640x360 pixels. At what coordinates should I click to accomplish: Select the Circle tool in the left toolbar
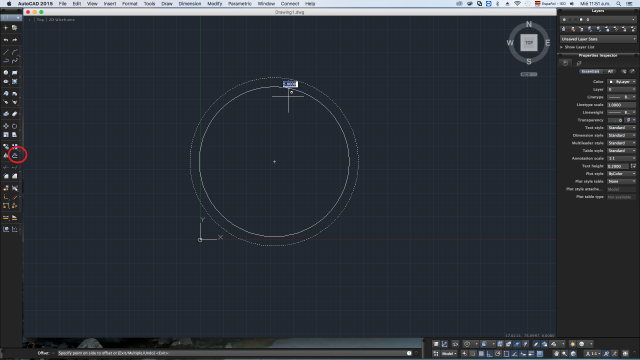click(6, 73)
